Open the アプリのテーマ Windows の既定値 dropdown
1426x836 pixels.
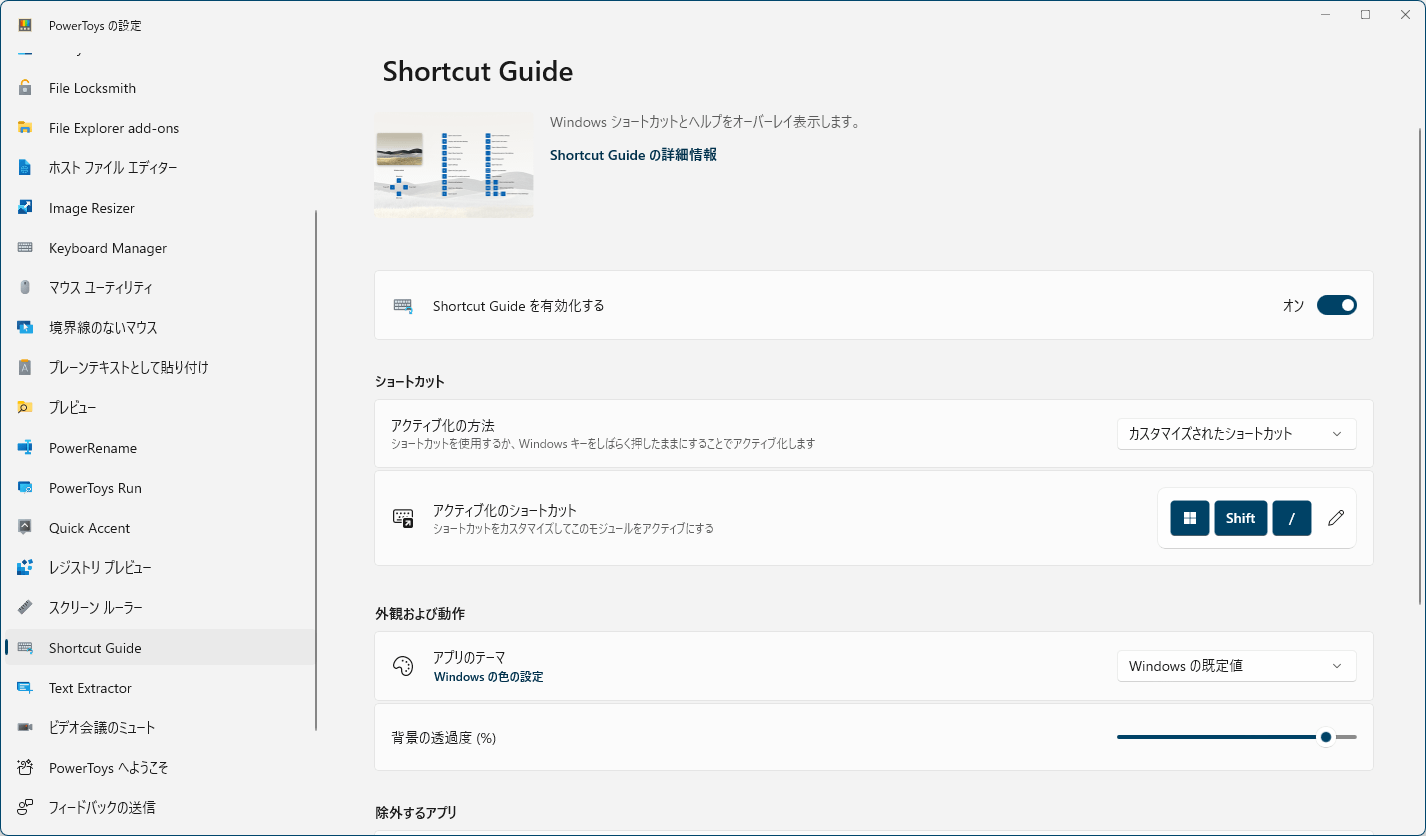(x=1236, y=666)
